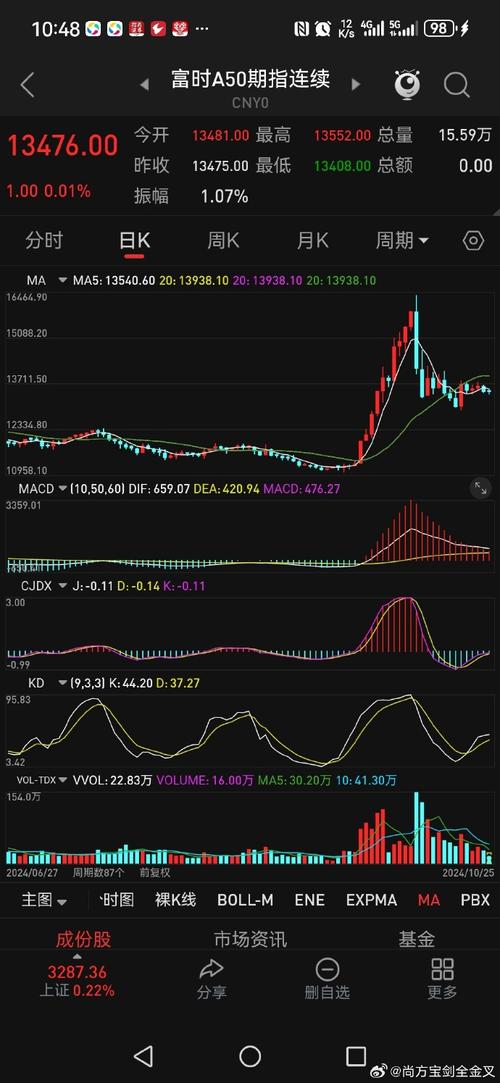500x1083 pixels.
Task: Open the assistant robot icon
Action: coord(407,84)
